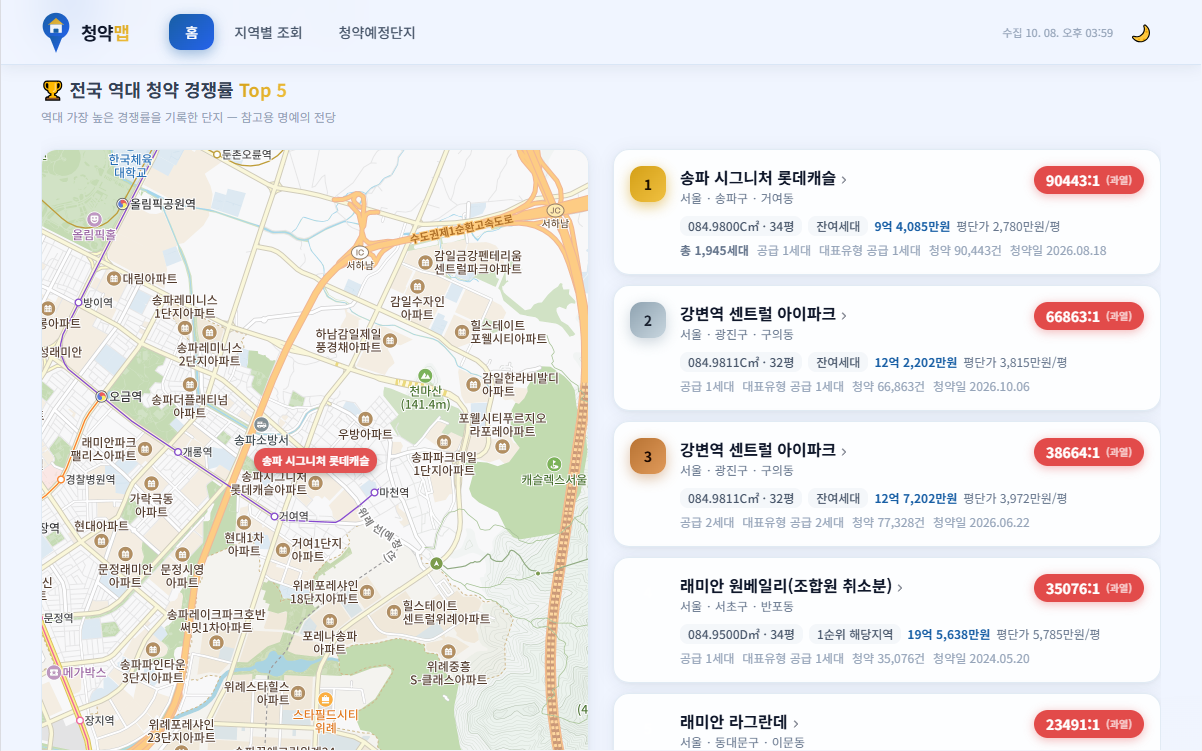Click the 수집 10. 08. 오후 03:59 timestamp
This screenshot has width=1202, height=751.
[x=1058, y=33]
